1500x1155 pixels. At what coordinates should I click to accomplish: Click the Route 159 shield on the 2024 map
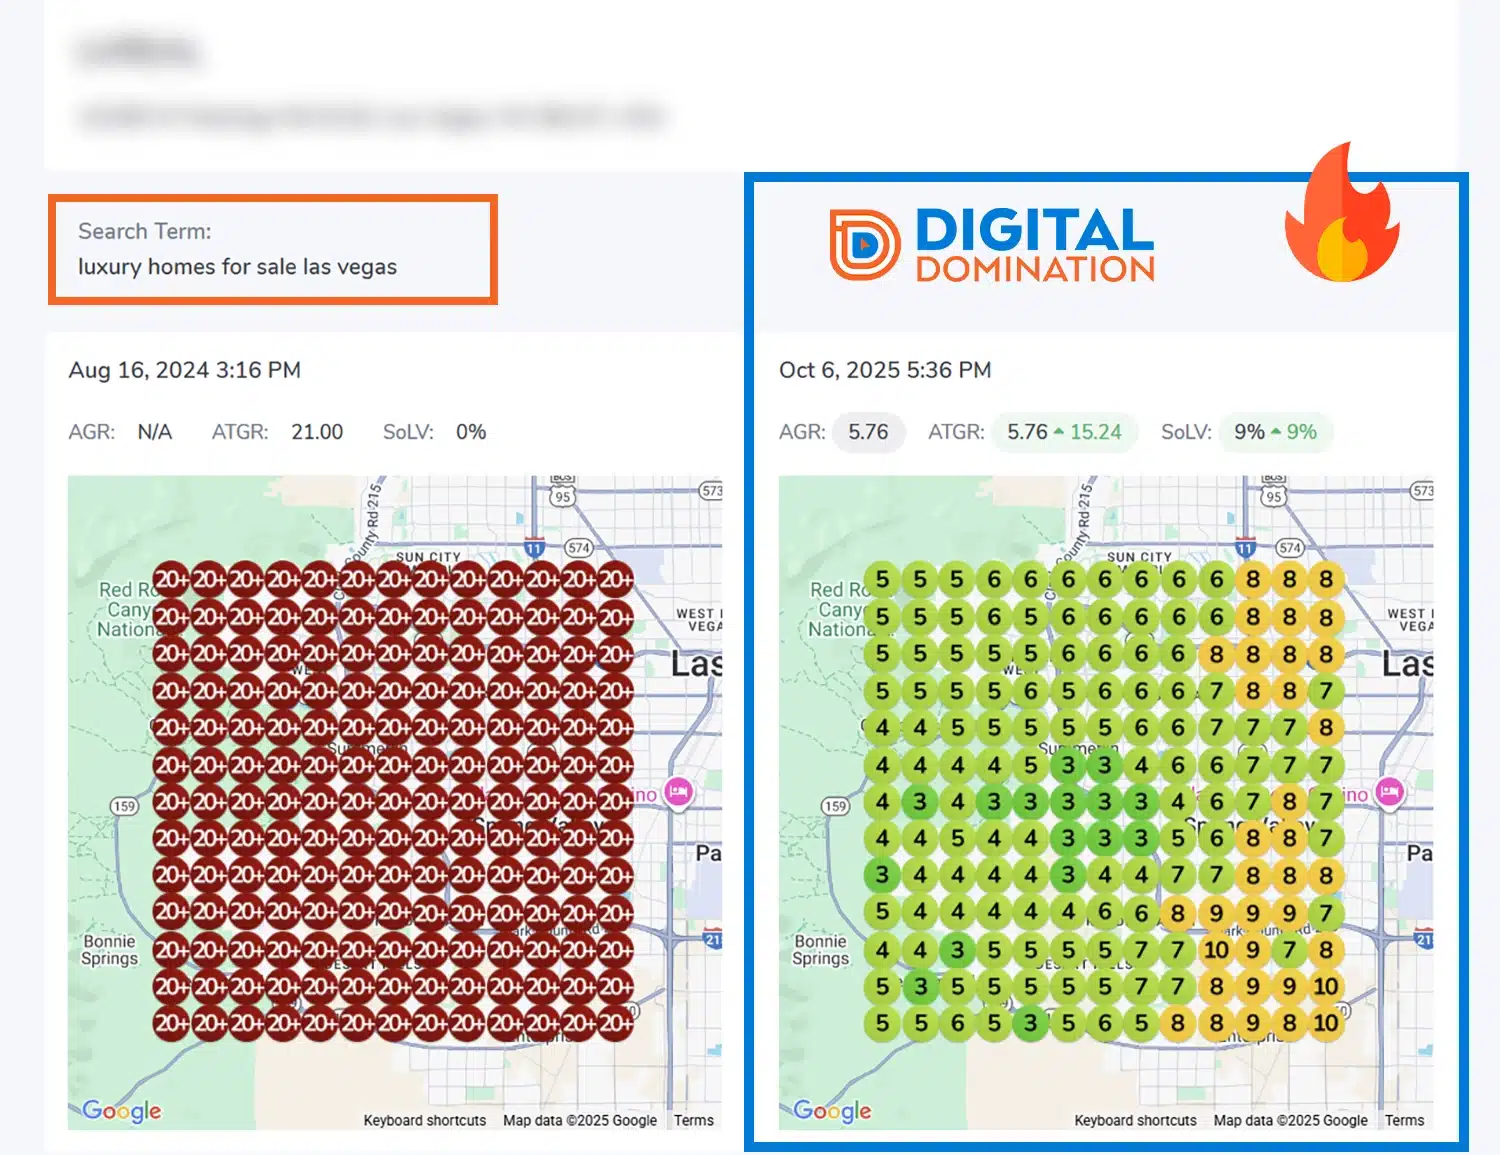(124, 806)
